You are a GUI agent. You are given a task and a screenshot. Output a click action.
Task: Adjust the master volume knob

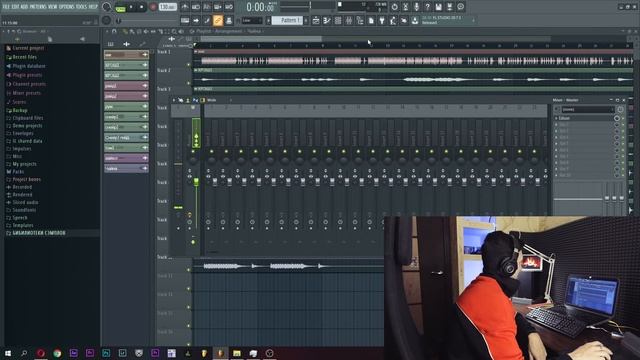pyautogui.click(x=107, y=7)
